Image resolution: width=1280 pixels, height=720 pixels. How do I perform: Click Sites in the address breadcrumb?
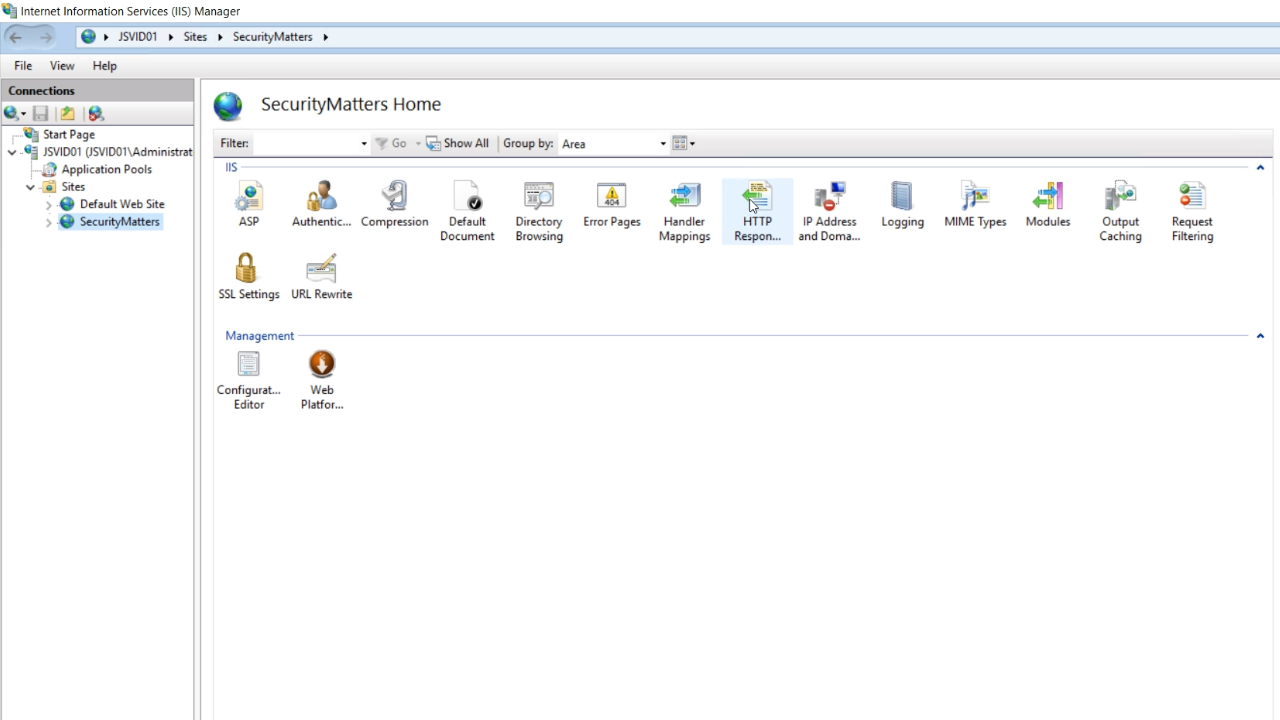pos(195,37)
